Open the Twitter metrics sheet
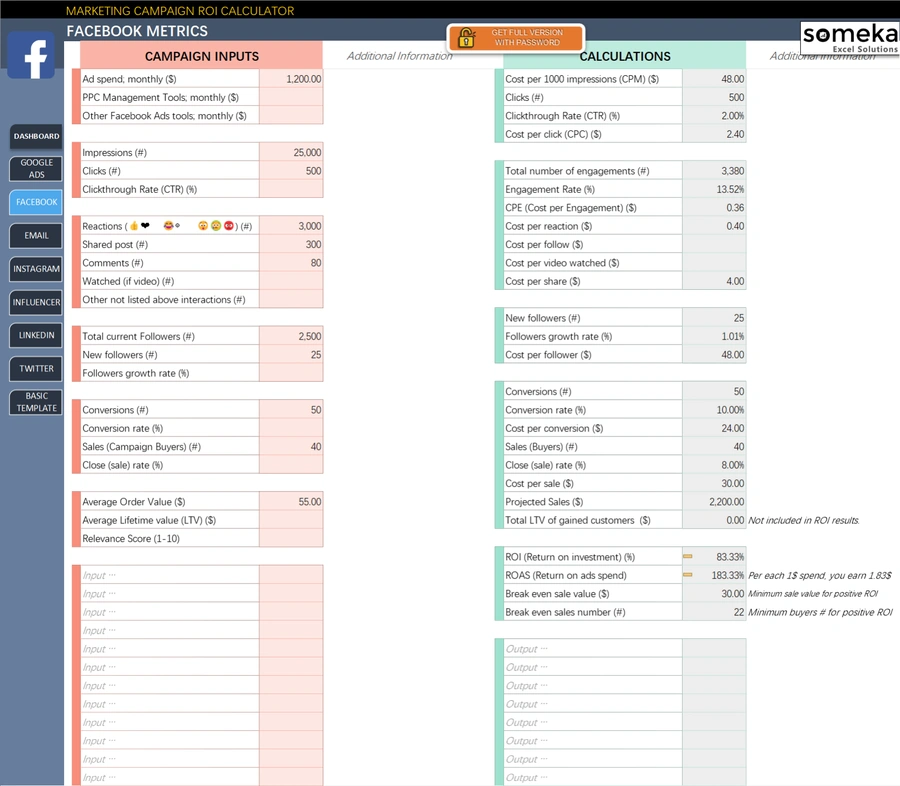This screenshot has height=786, width=900. pos(36,369)
